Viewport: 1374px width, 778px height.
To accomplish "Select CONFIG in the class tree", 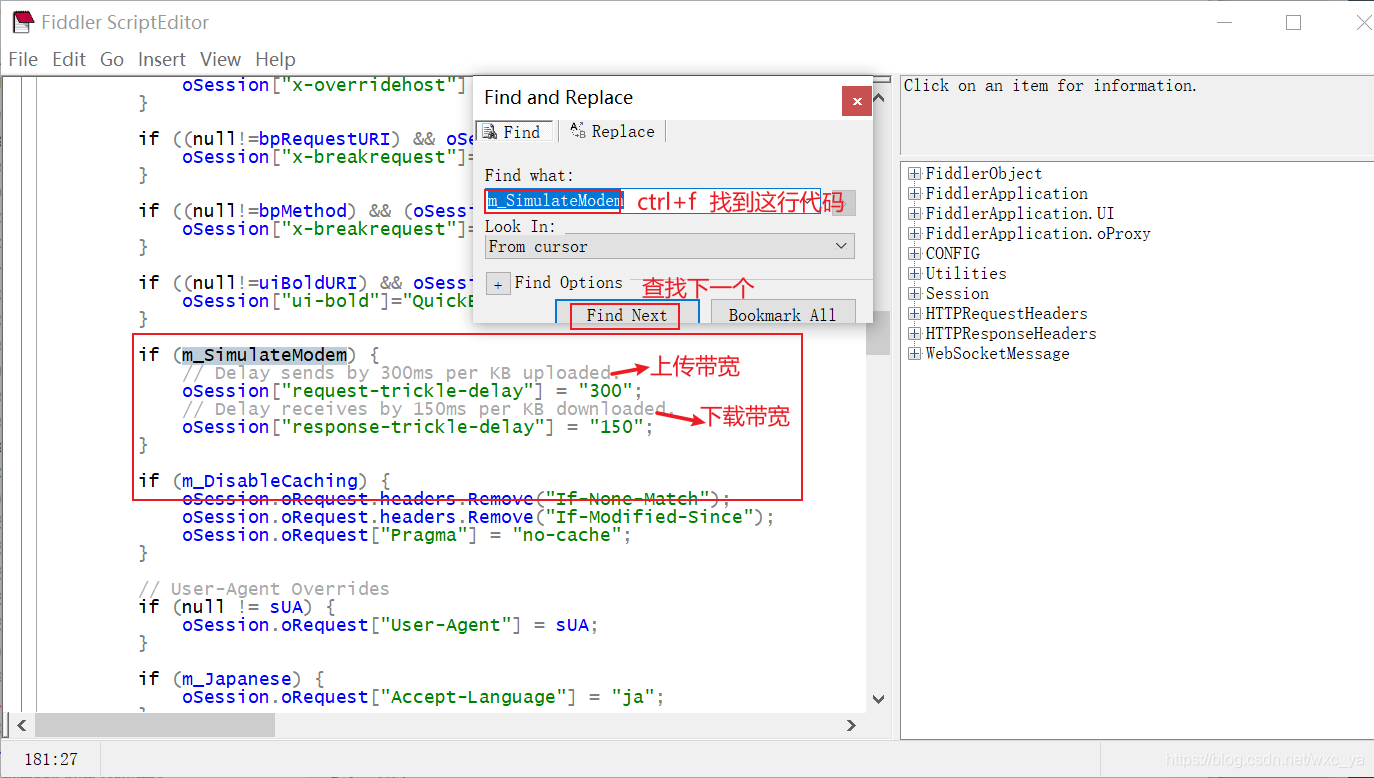I will point(953,254).
